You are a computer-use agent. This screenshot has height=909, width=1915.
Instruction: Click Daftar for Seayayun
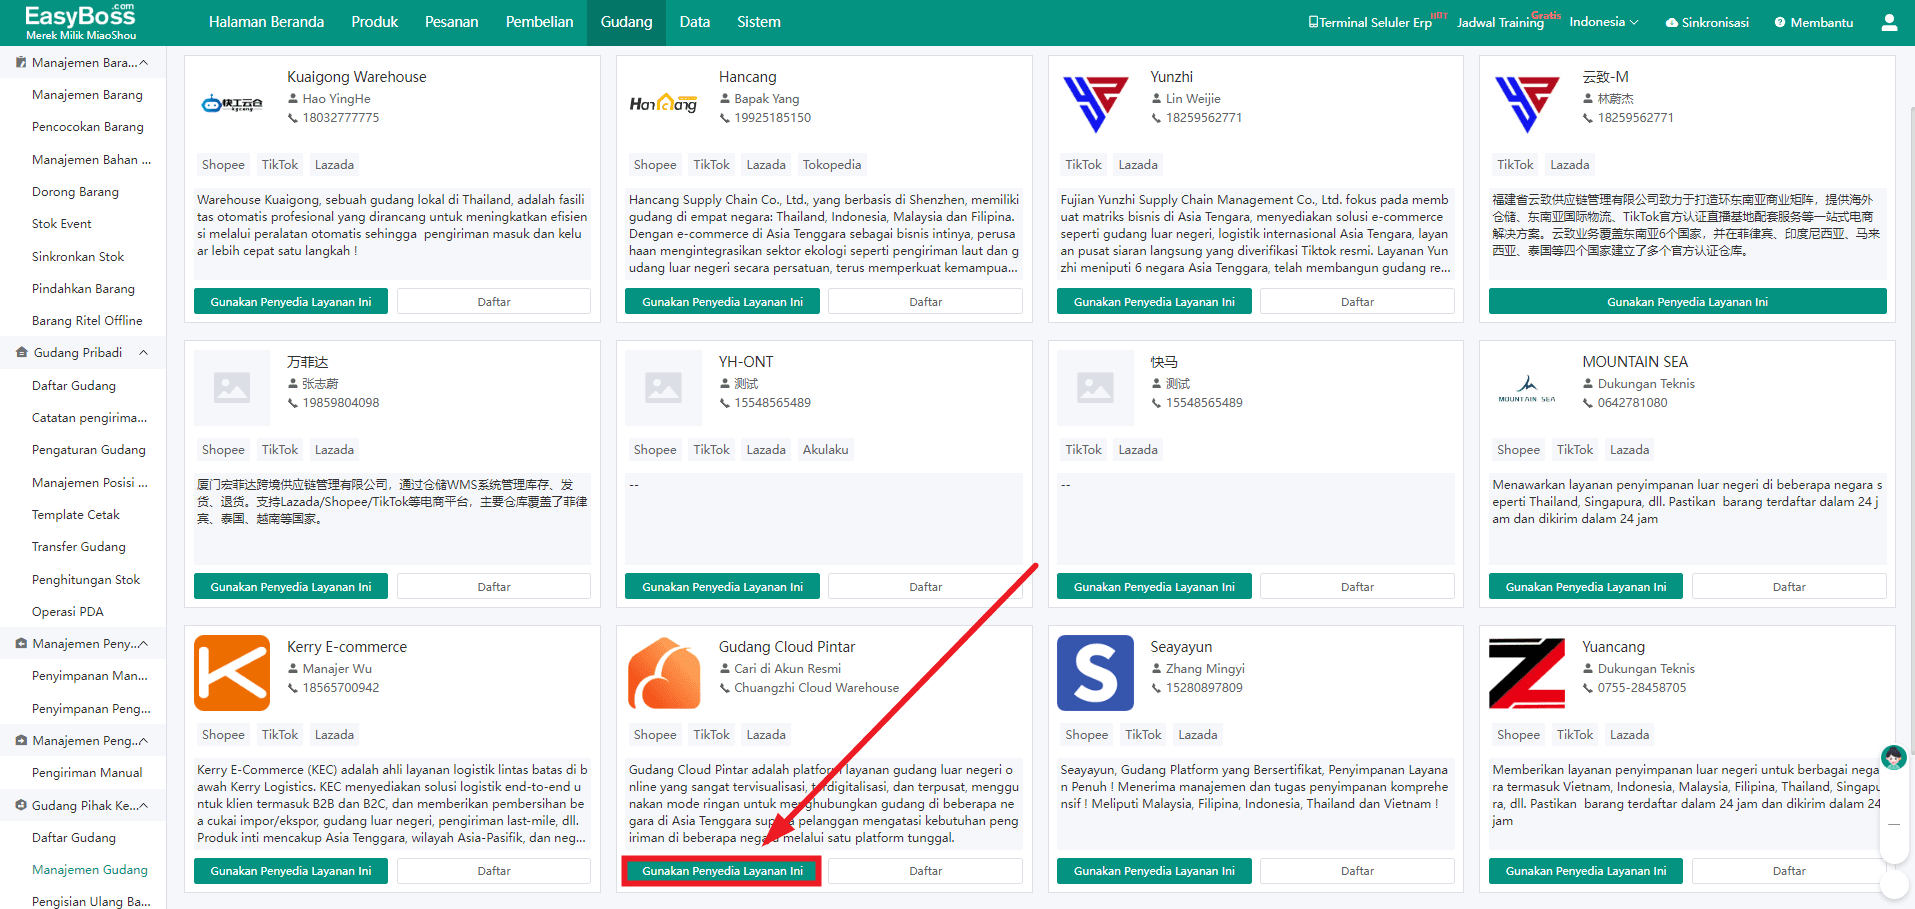pyautogui.click(x=1357, y=871)
